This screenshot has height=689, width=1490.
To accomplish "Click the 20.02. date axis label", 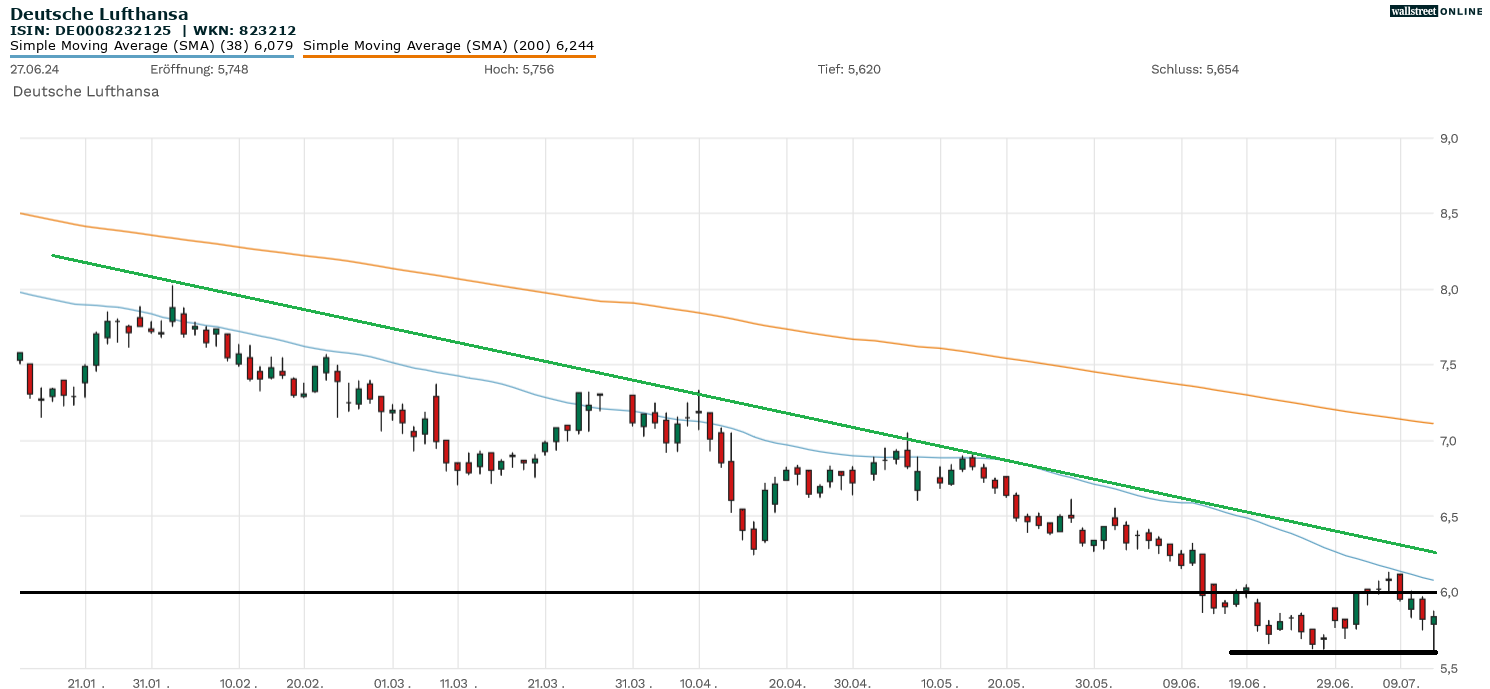I will [x=304, y=683].
